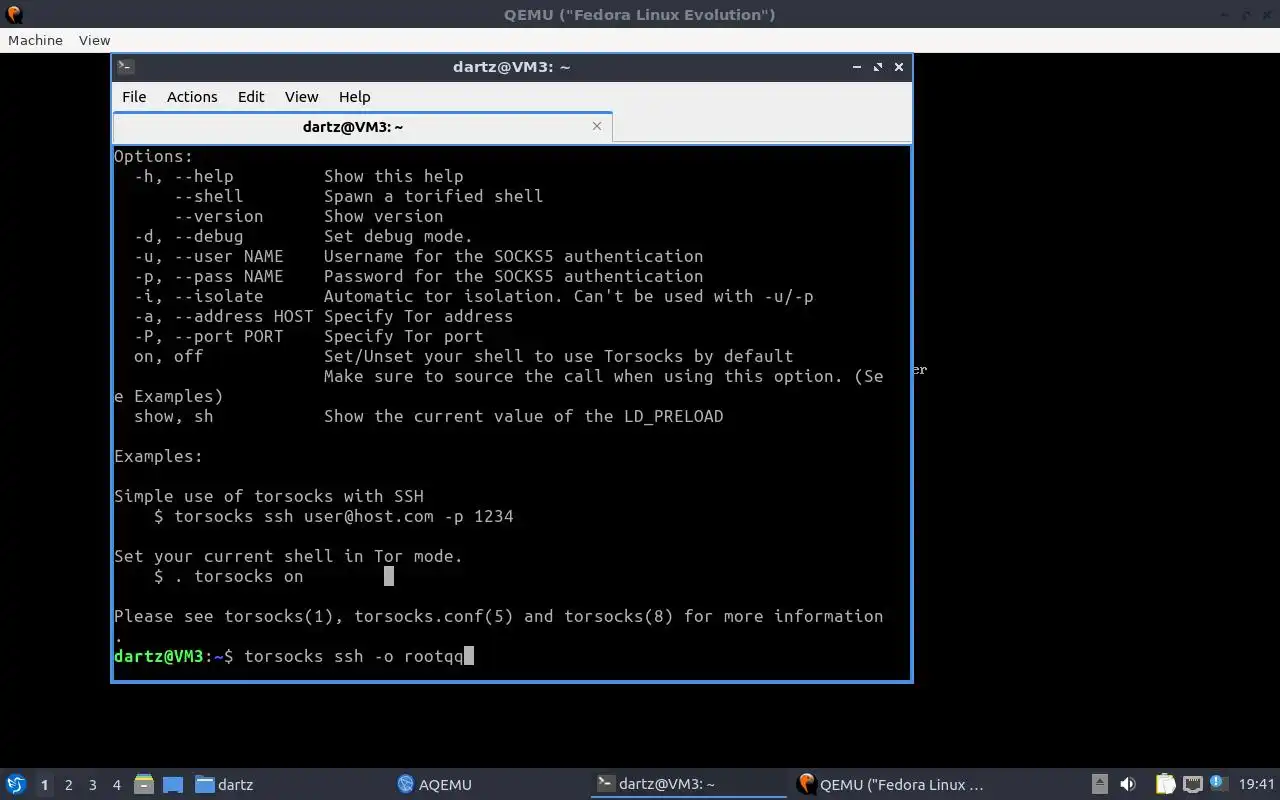Screen dimensions: 1280x800
Task: Click the '-a, --address HOST' option line
Action: pos(324,316)
